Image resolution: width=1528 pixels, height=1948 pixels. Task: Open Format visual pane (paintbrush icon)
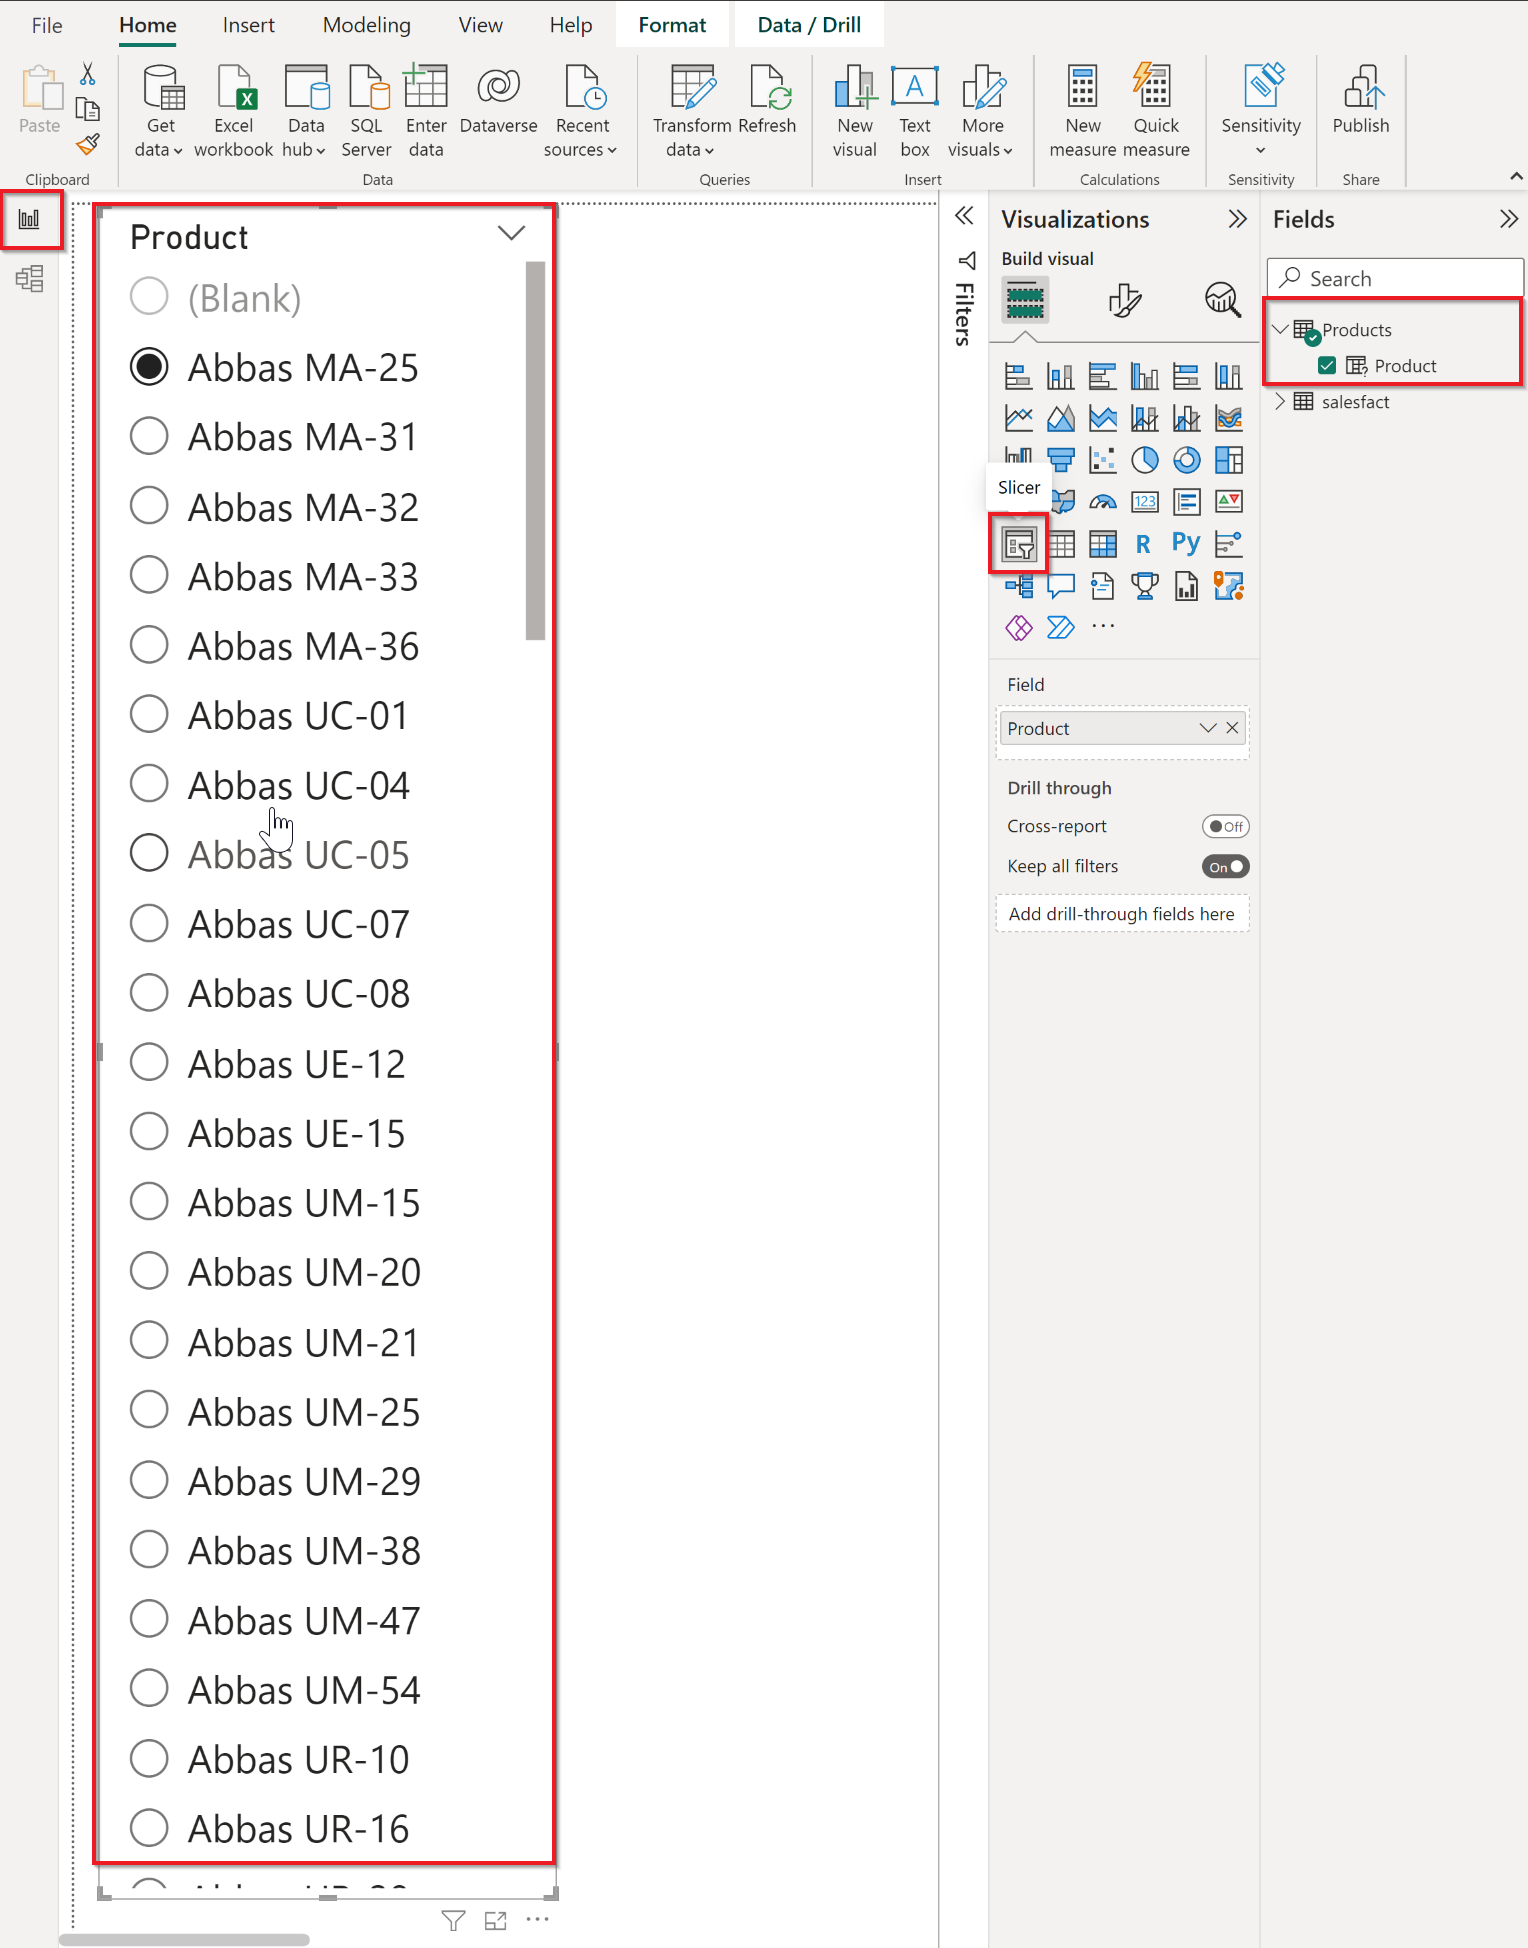(1125, 300)
